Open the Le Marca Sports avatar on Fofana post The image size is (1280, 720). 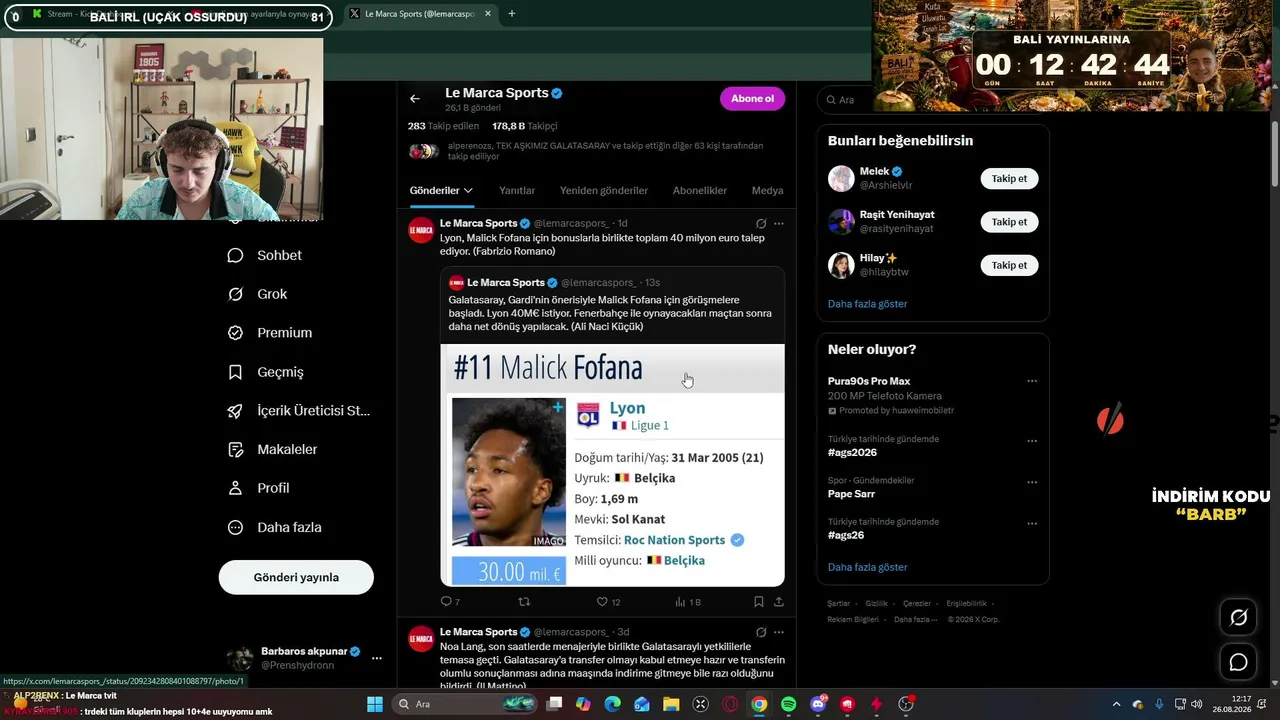[421, 230]
